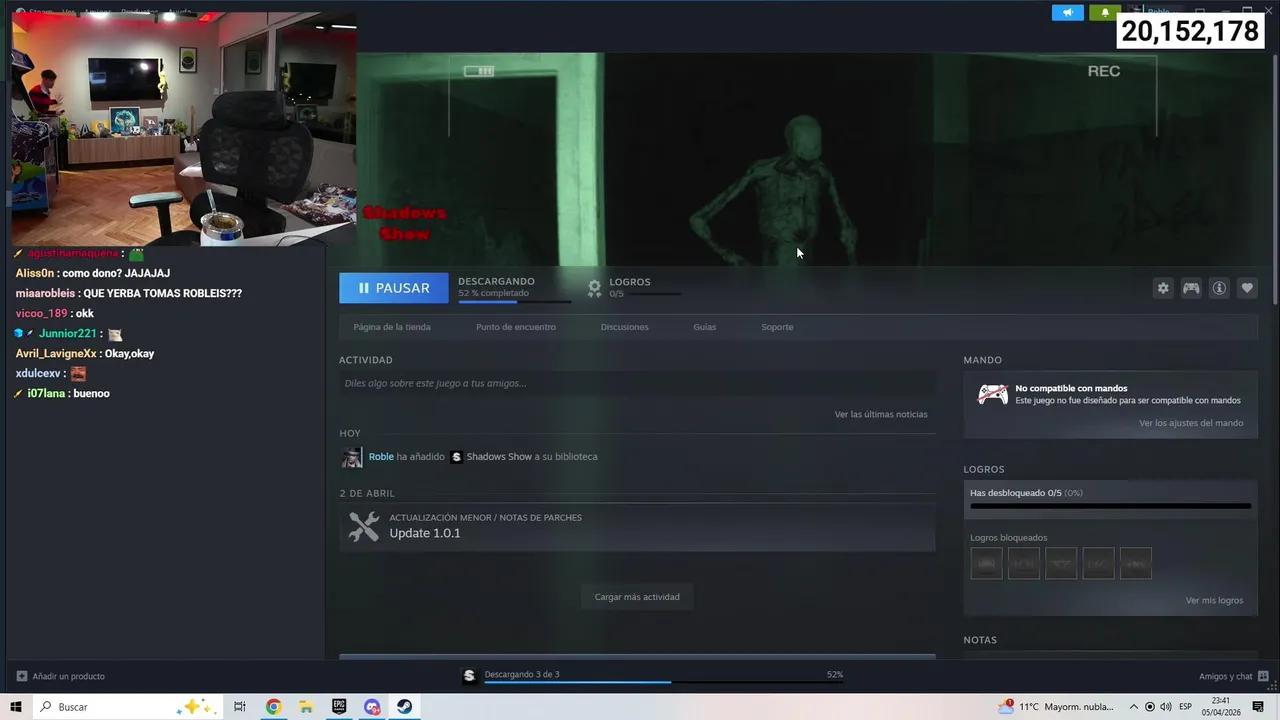The width and height of the screenshot is (1280, 720).
Task: Open the game info icon
Action: click(x=1219, y=288)
